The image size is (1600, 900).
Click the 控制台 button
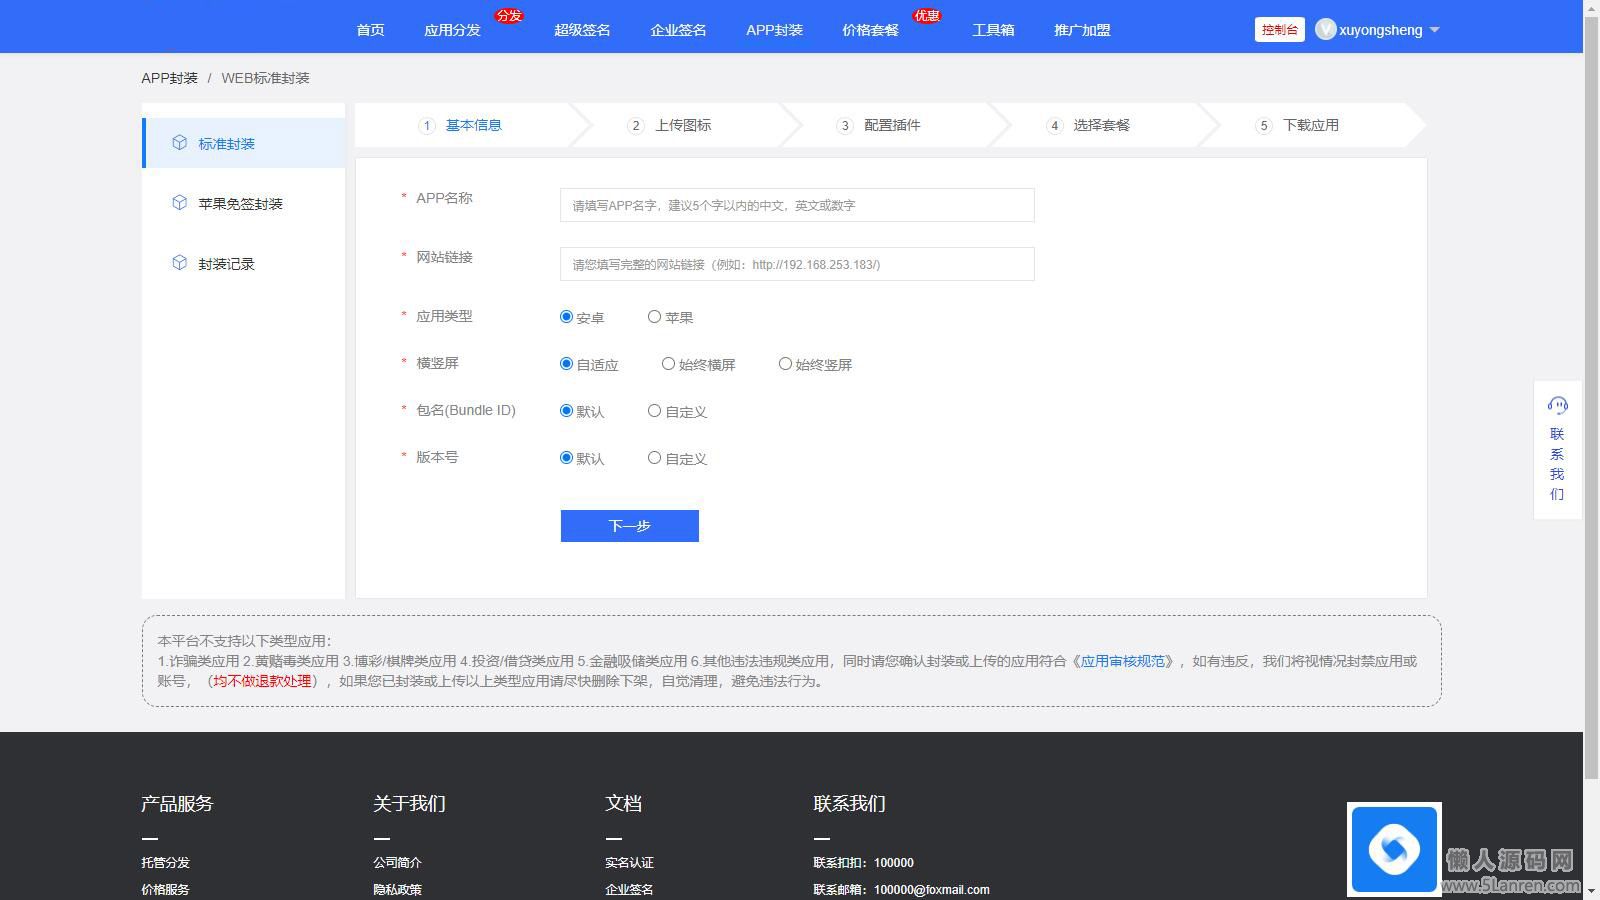coord(1279,30)
